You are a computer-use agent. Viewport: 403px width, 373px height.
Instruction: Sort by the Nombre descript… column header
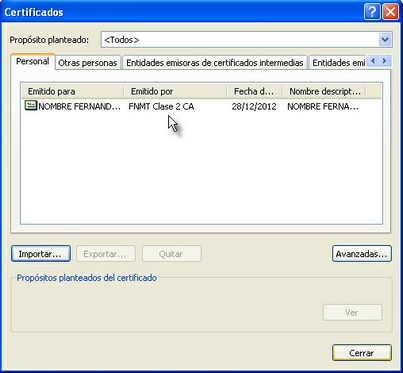click(324, 91)
